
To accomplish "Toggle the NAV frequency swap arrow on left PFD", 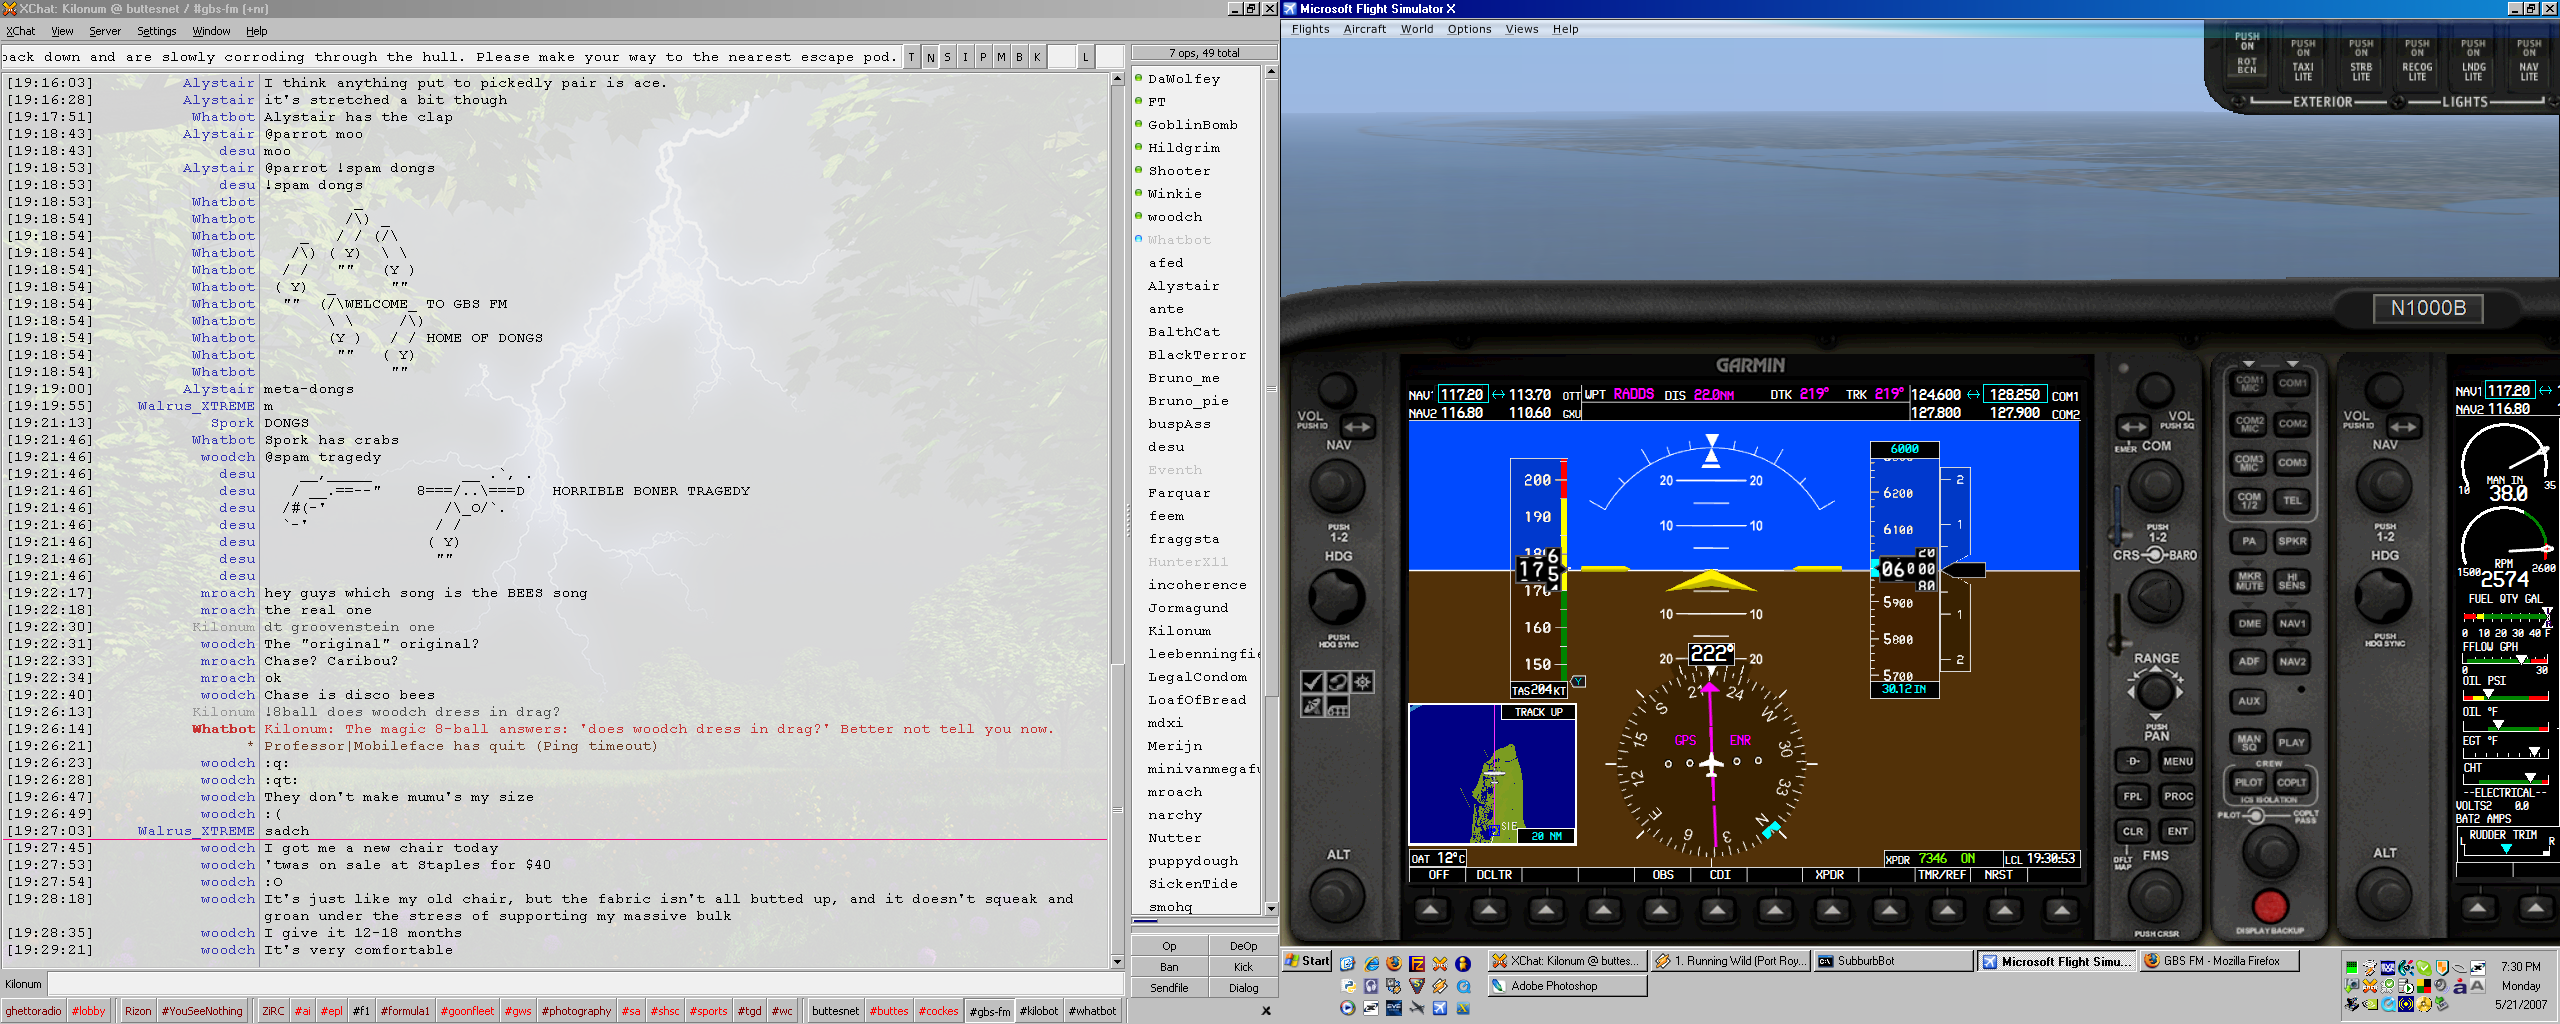I will [1356, 427].
